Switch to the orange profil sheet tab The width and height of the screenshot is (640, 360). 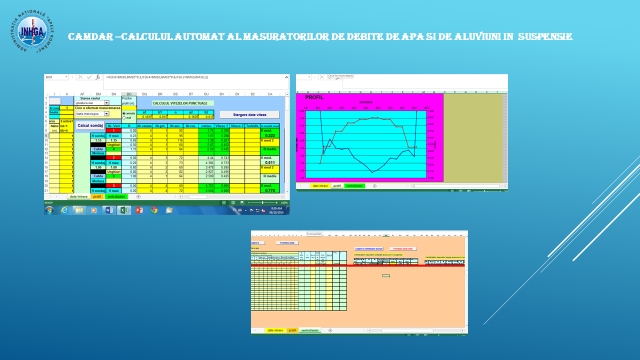point(97,197)
